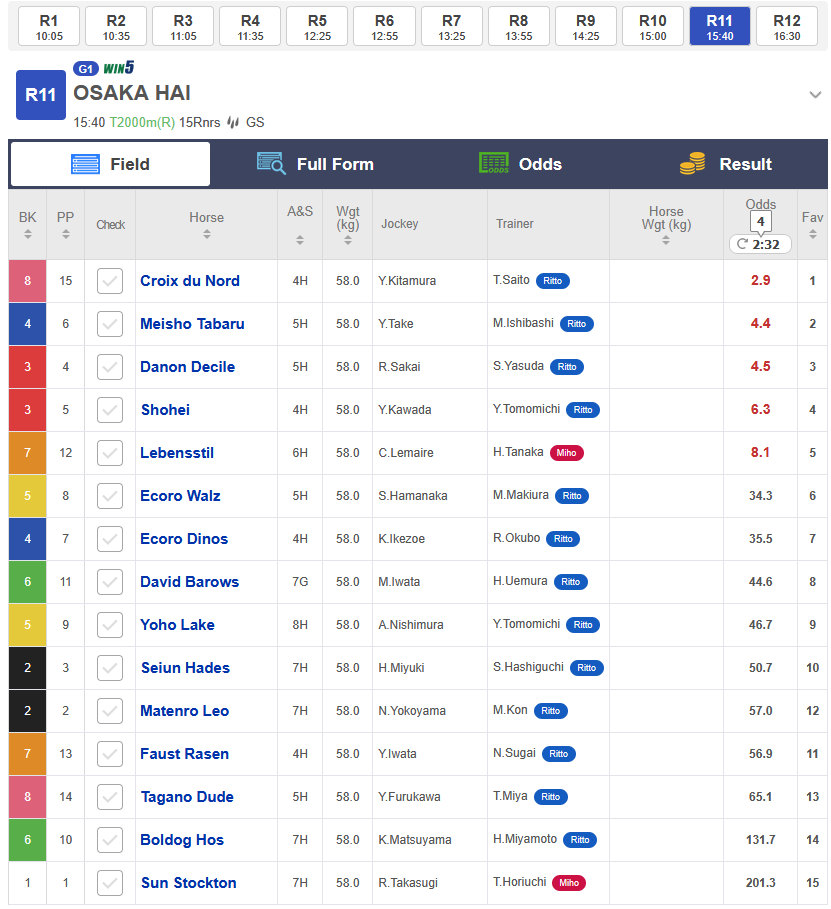Screen dimensions: 831x909
Task: Check the box for Faust Rasen
Action: click(110, 754)
